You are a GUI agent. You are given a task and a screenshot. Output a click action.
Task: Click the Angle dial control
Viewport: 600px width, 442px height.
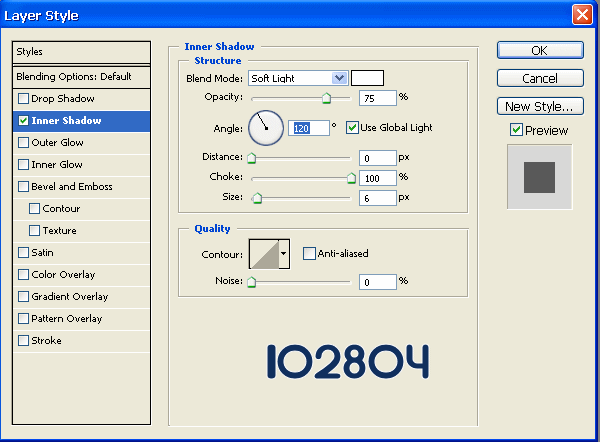[266, 128]
